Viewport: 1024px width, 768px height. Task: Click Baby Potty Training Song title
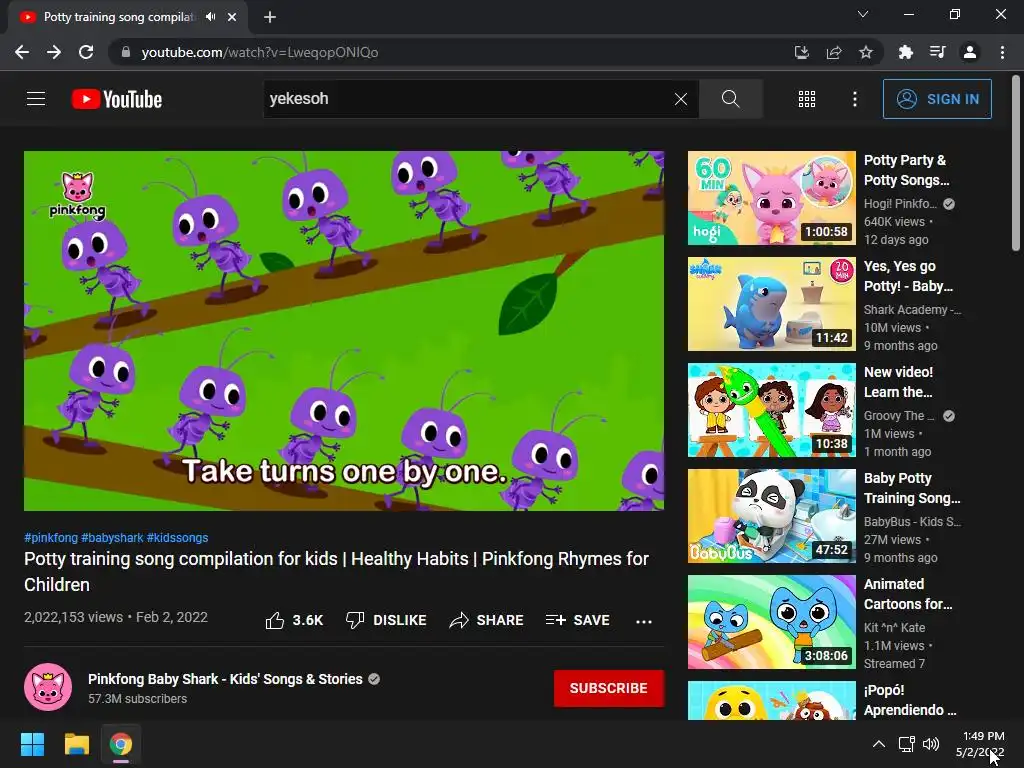912,488
